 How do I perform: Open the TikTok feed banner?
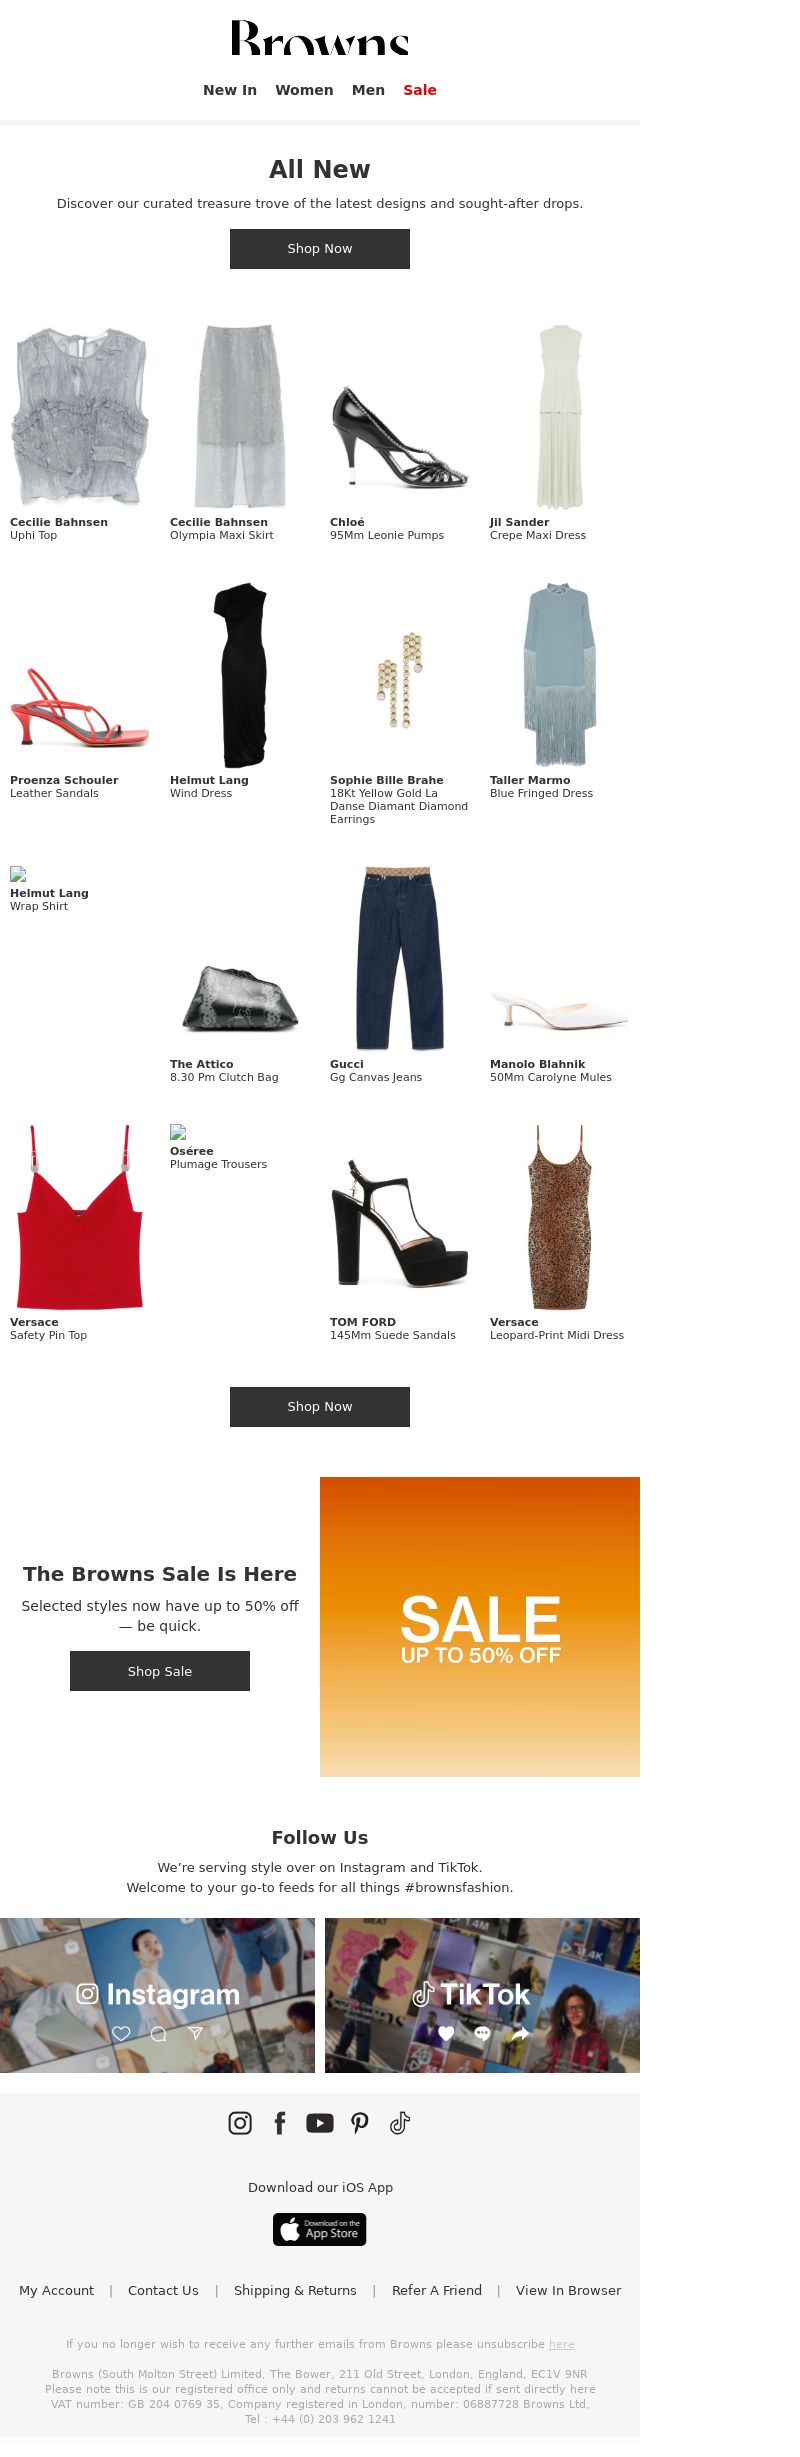pyautogui.click(x=482, y=1995)
